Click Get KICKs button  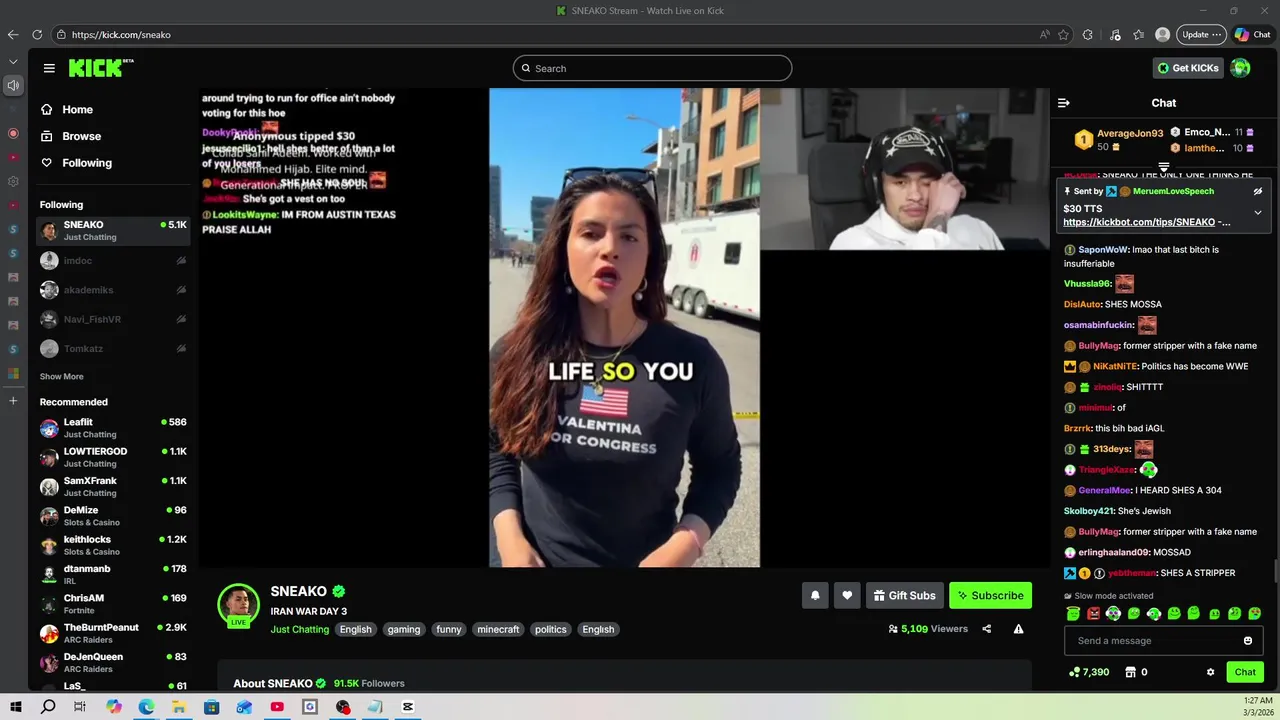(x=1188, y=68)
